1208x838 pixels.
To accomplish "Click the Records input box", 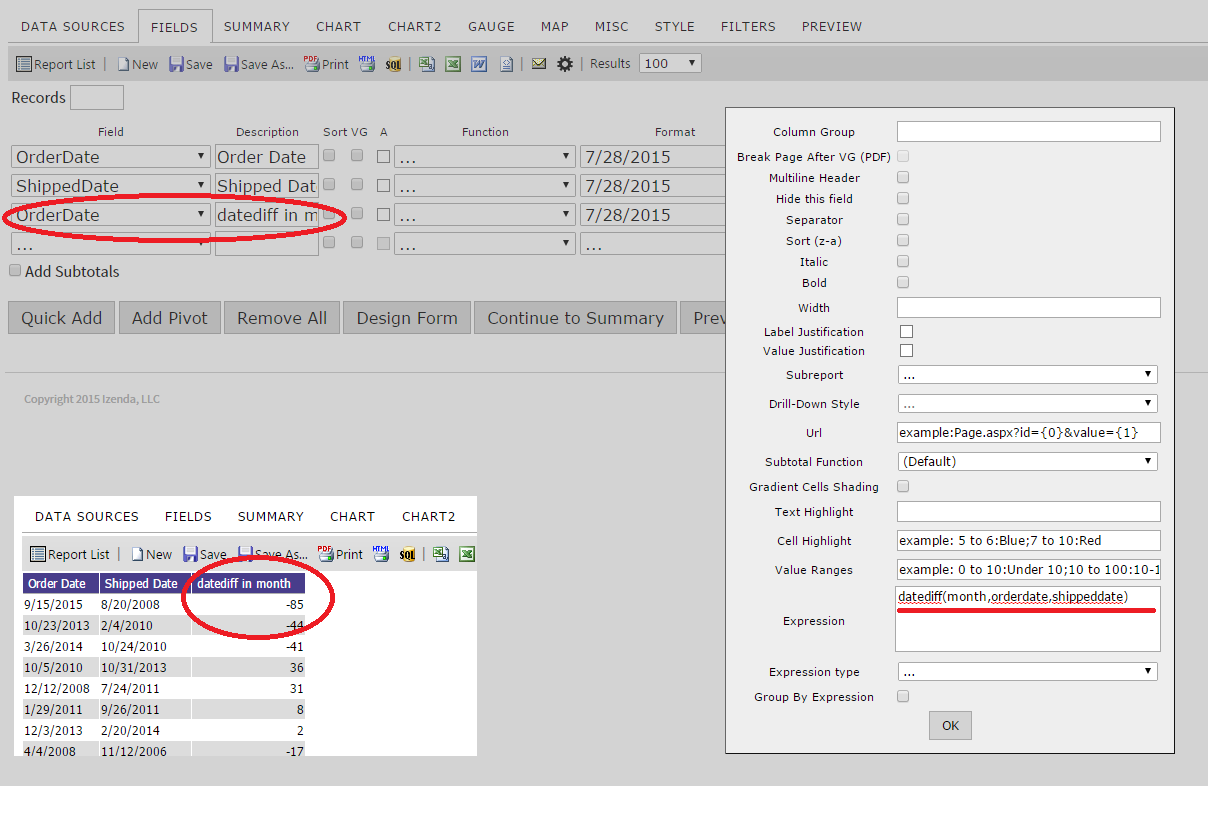I will (x=97, y=97).
